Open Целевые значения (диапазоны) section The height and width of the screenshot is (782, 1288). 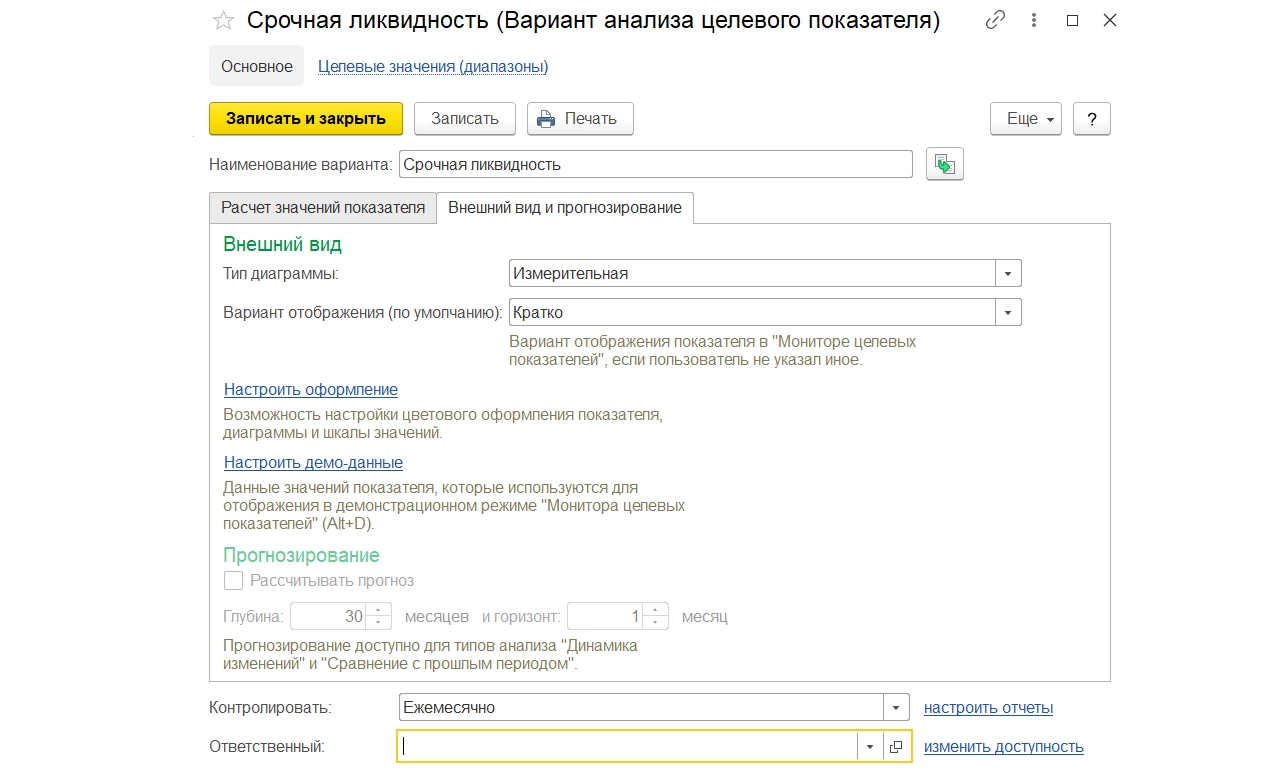[x=433, y=67]
